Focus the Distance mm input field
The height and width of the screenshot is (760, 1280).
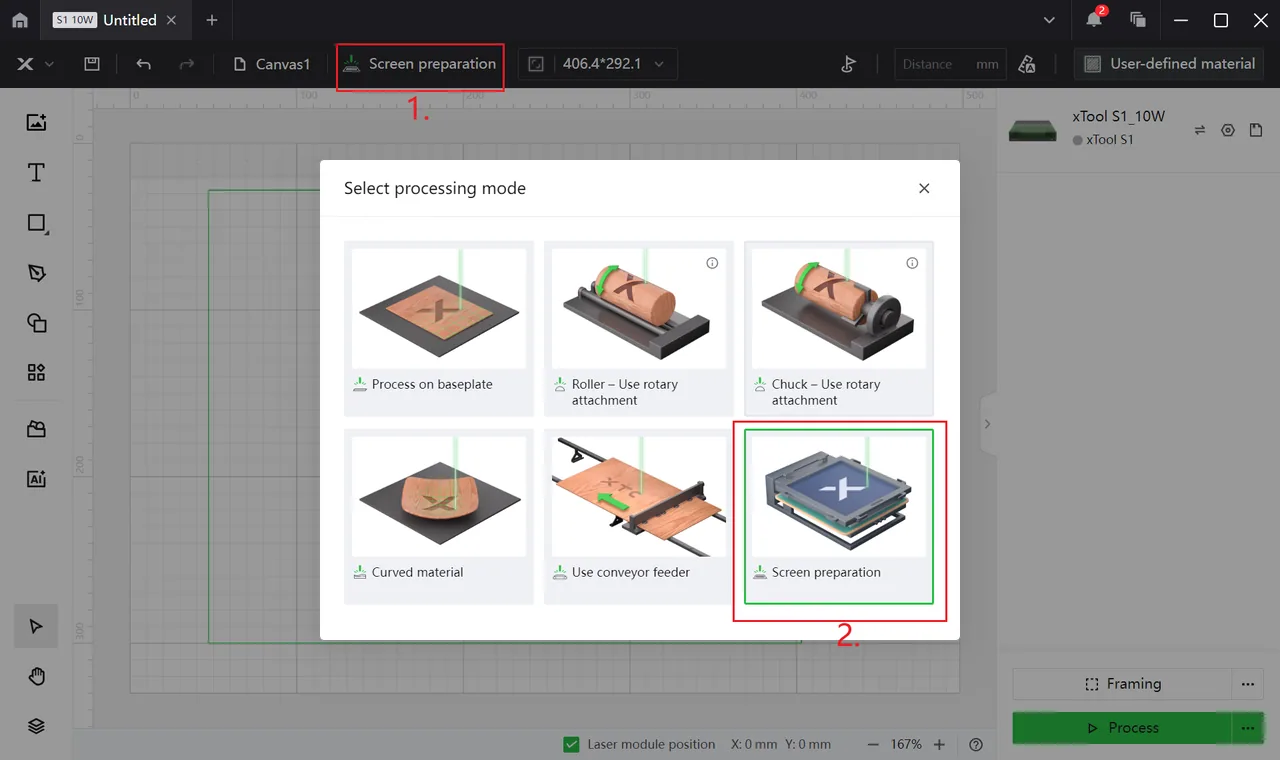tap(949, 64)
